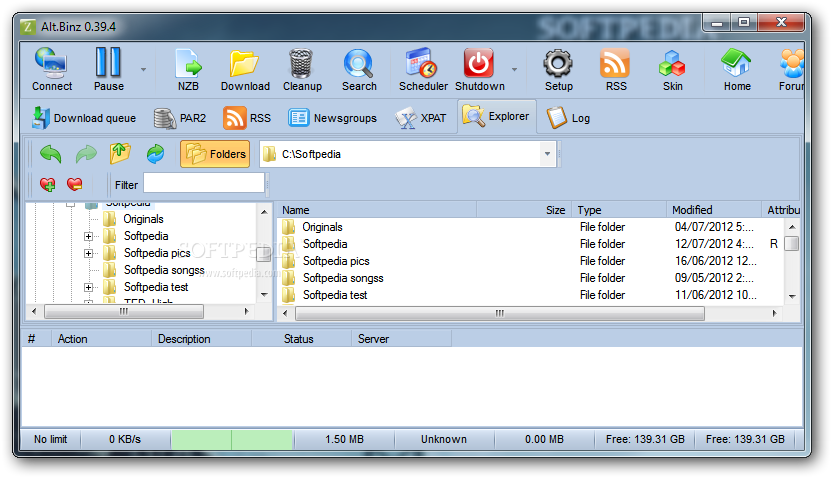Open the RSS tab
832x478 pixels.
pos(247,118)
